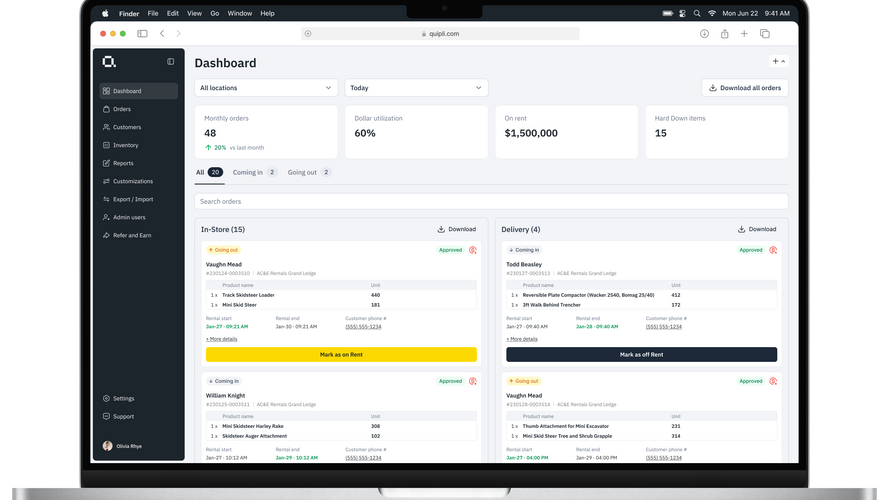Click the Download all orders button
The image size is (889, 500).
pos(744,88)
